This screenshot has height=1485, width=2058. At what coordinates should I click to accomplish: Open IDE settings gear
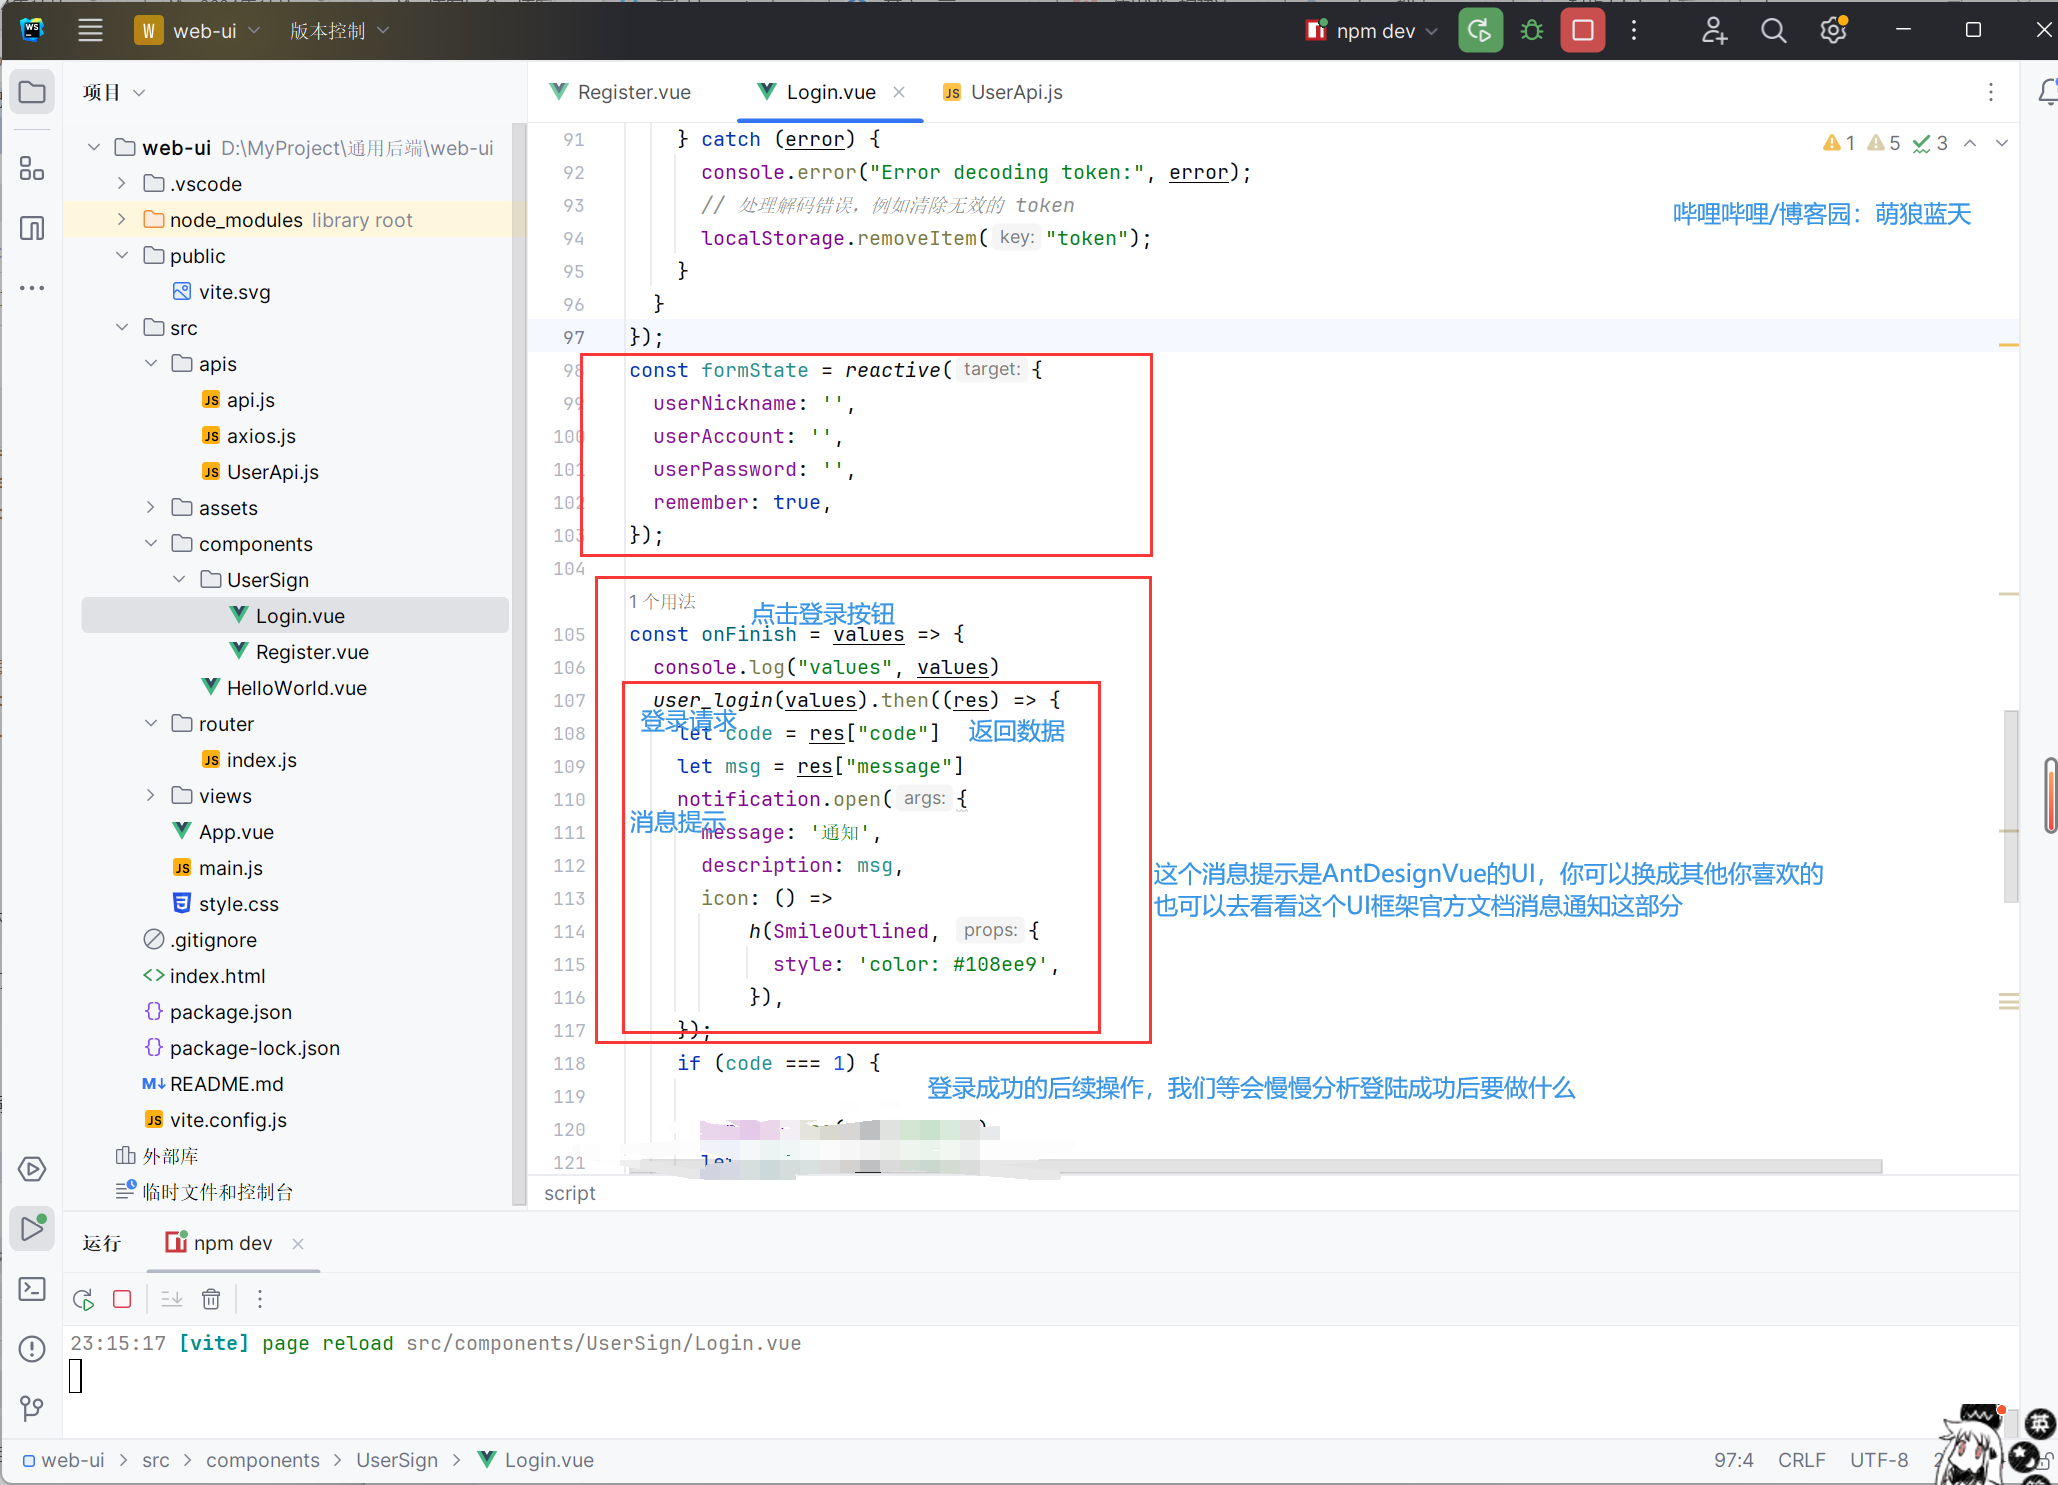[x=1832, y=31]
